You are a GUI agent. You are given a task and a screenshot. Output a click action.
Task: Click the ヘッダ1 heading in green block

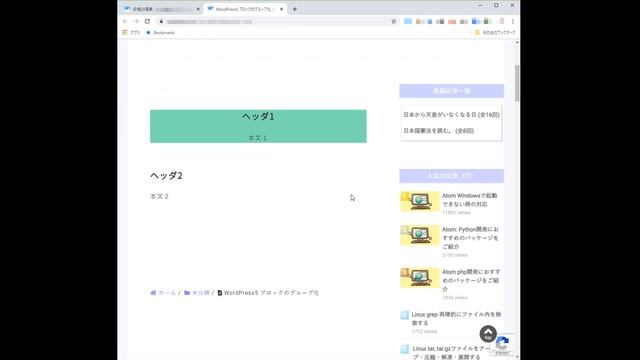click(x=258, y=116)
